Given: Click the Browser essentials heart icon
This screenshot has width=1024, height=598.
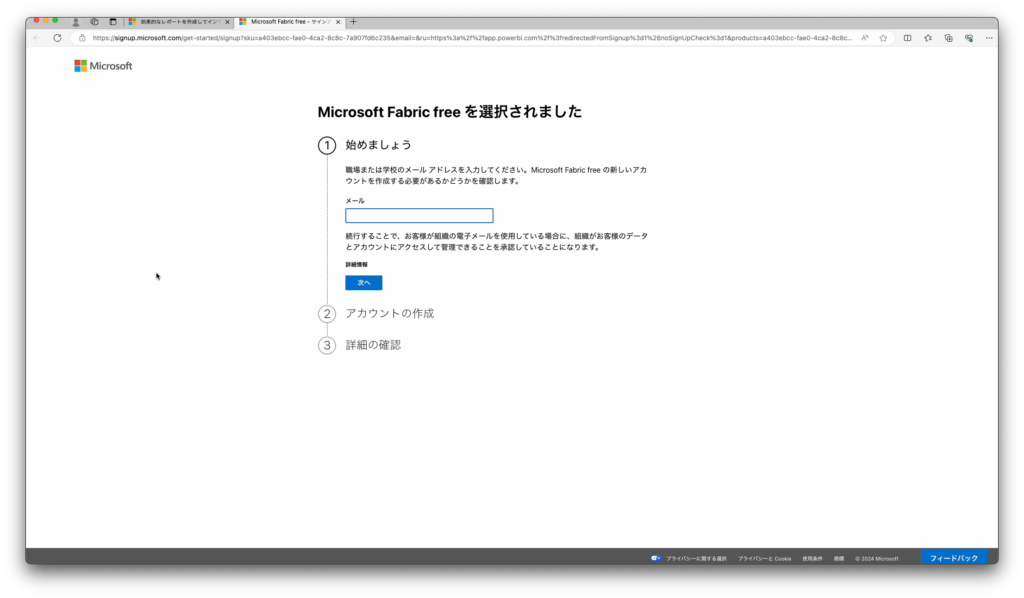Looking at the screenshot, I should (968, 38).
